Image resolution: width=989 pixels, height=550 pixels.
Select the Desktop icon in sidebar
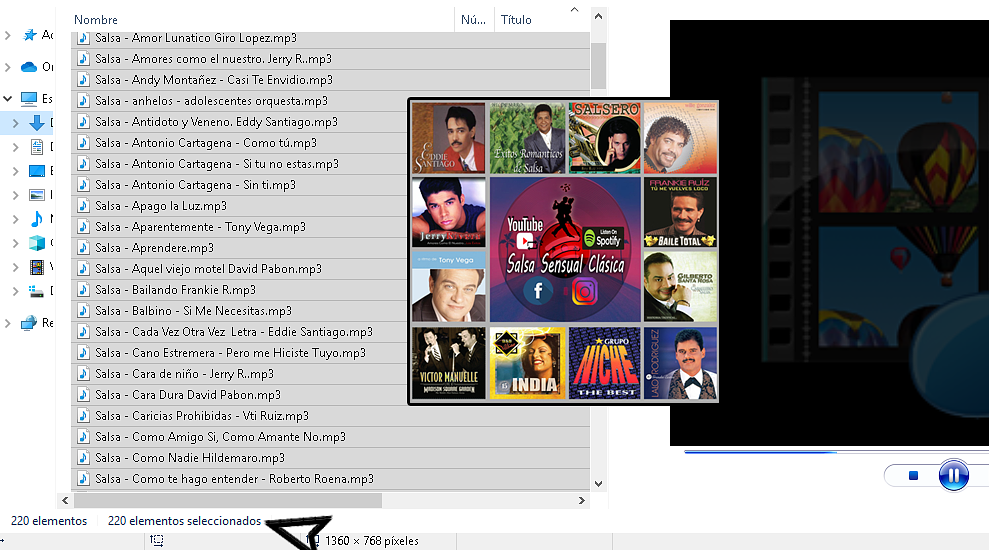pos(37,171)
